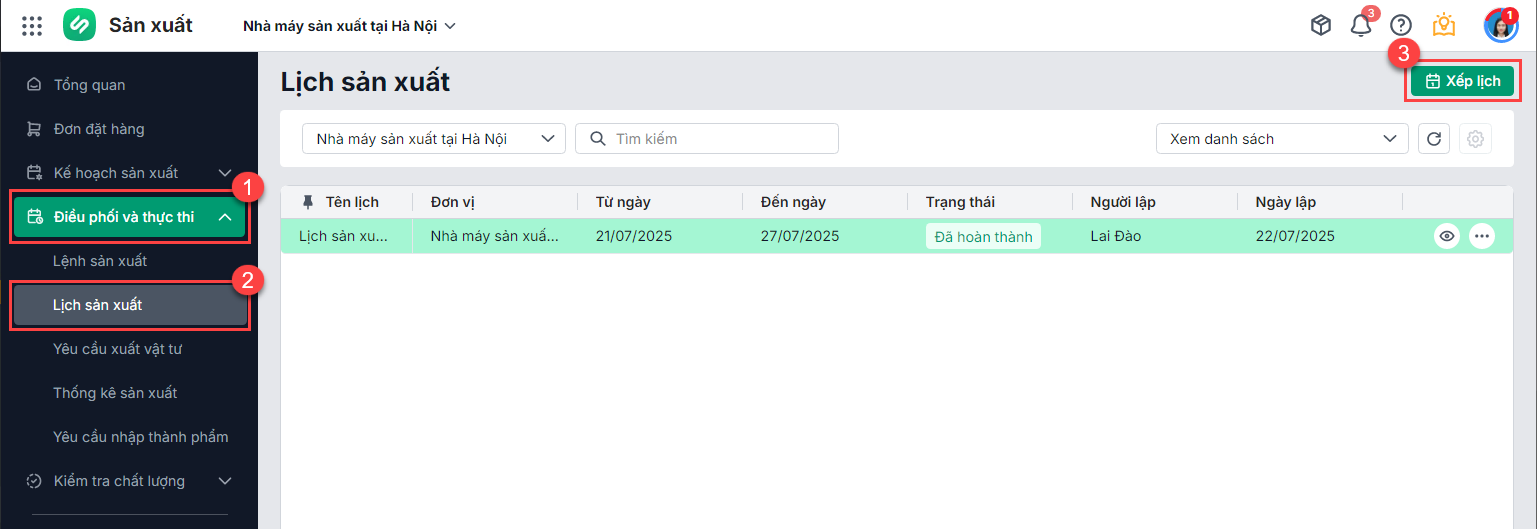Viewport: 1537px width, 529px height.
Task: Click the Sản xuất green app logo
Action: (79, 25)
